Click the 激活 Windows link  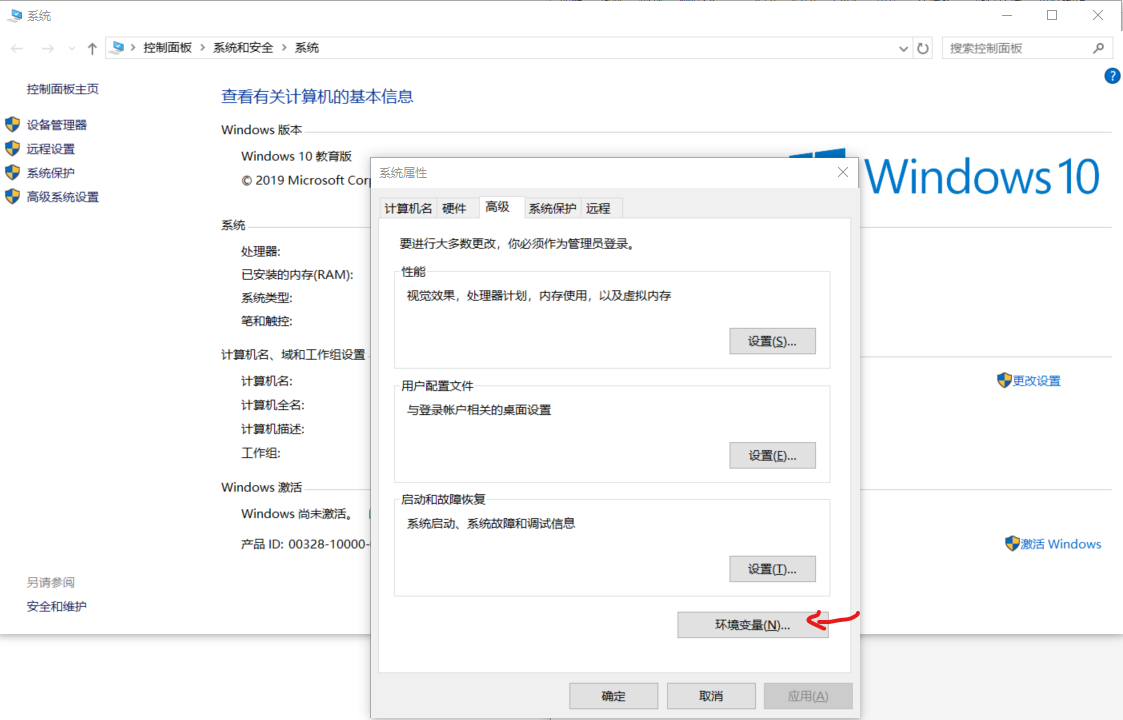click(x=1061, y=544)
